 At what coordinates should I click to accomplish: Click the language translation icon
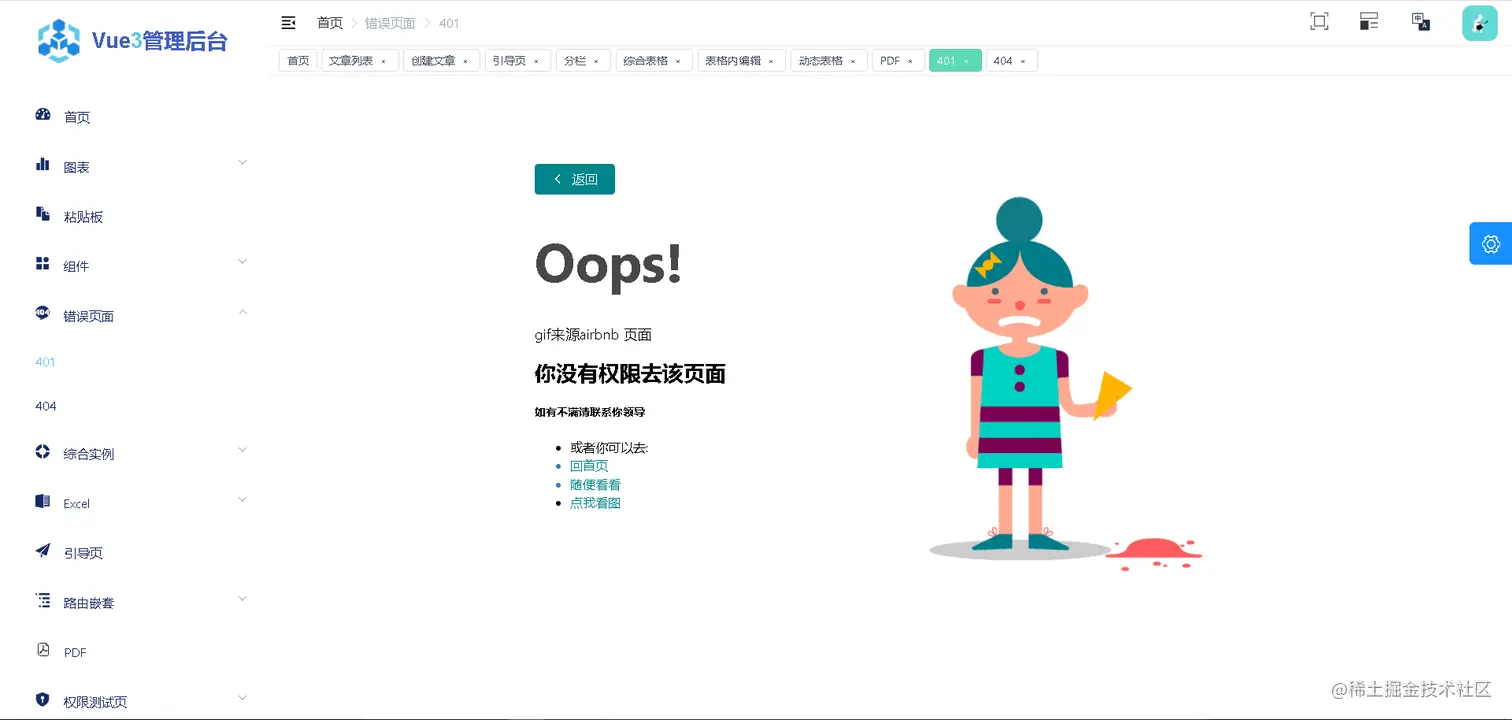(x=1420, y=22)
